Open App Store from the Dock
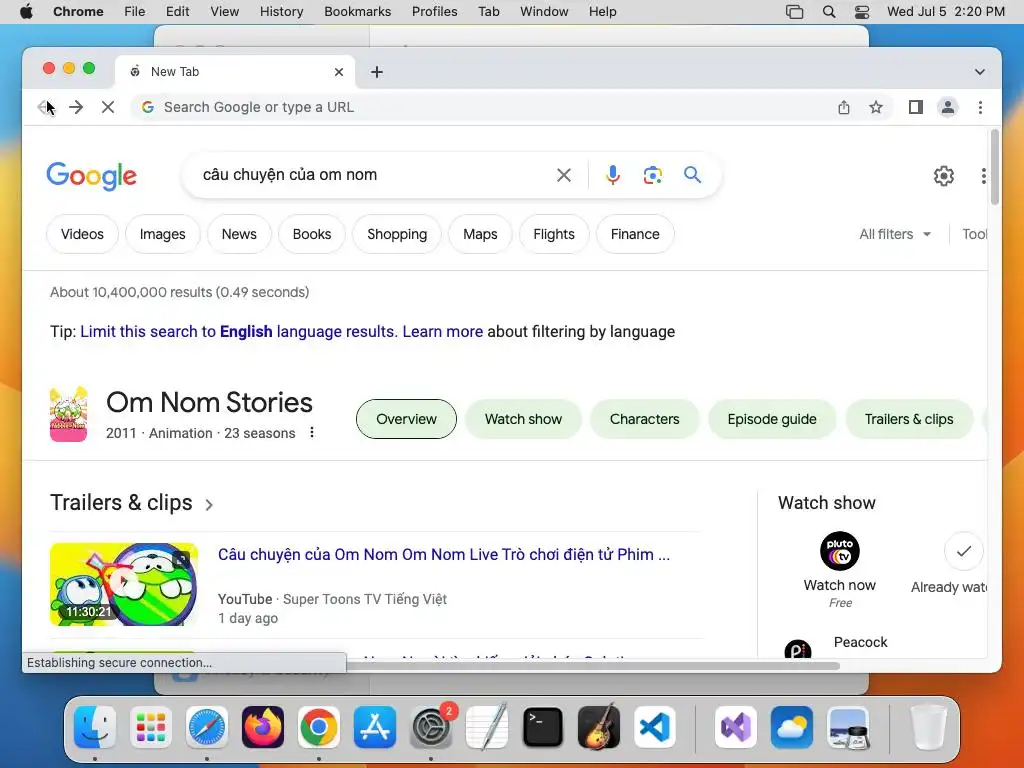Screen dimensions: 1024x768 point(375,727)
